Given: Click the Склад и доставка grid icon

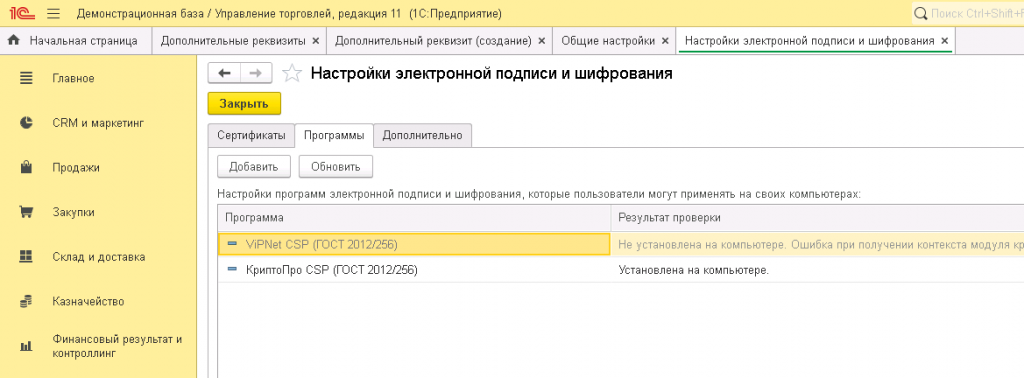Looking at the screenshot, I should point(26,257).
